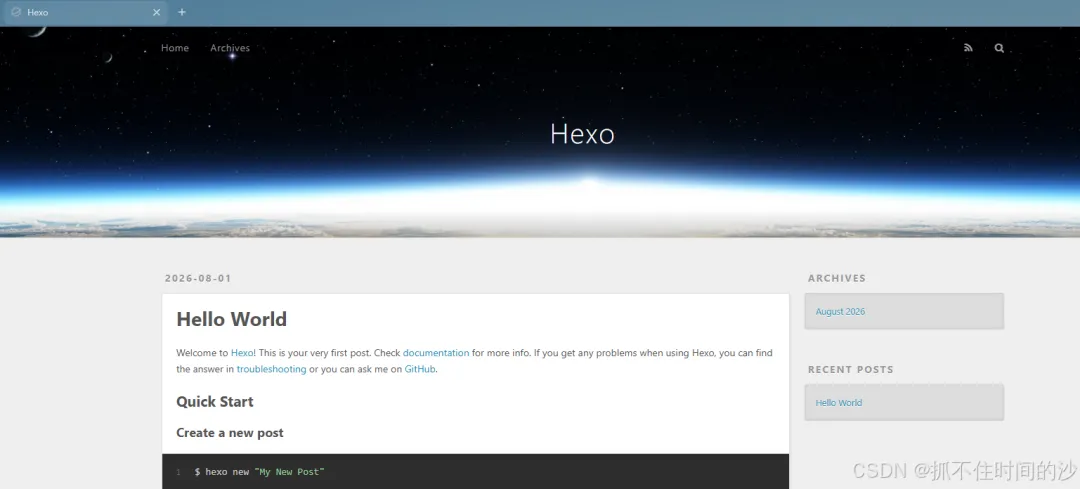Open August 2026 archive link
This screenshot has width=1080, height=489.
click(x=840, y=311)
